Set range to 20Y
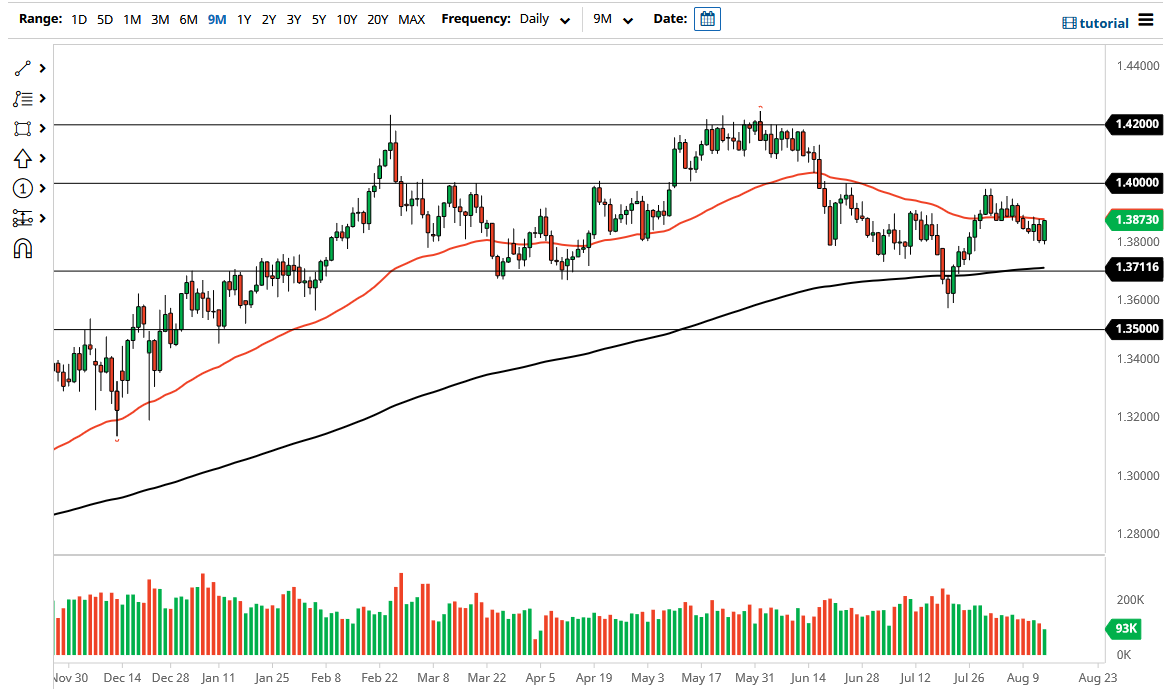The height and width of the screenshot is (691, 1173). click(378, 19)
